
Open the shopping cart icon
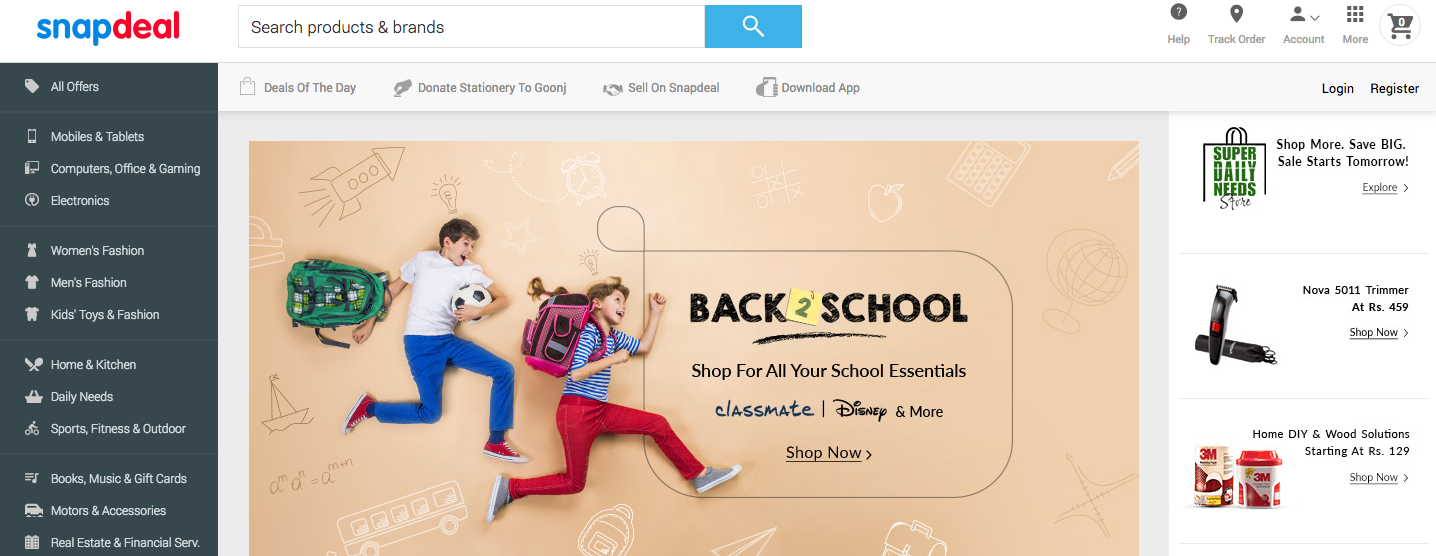coord(1400,24)
